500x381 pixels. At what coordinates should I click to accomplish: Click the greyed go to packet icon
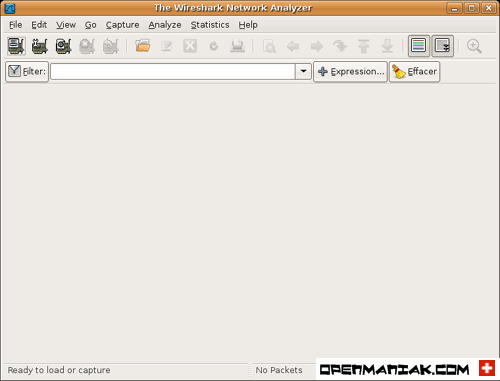[x=340, y=46]
